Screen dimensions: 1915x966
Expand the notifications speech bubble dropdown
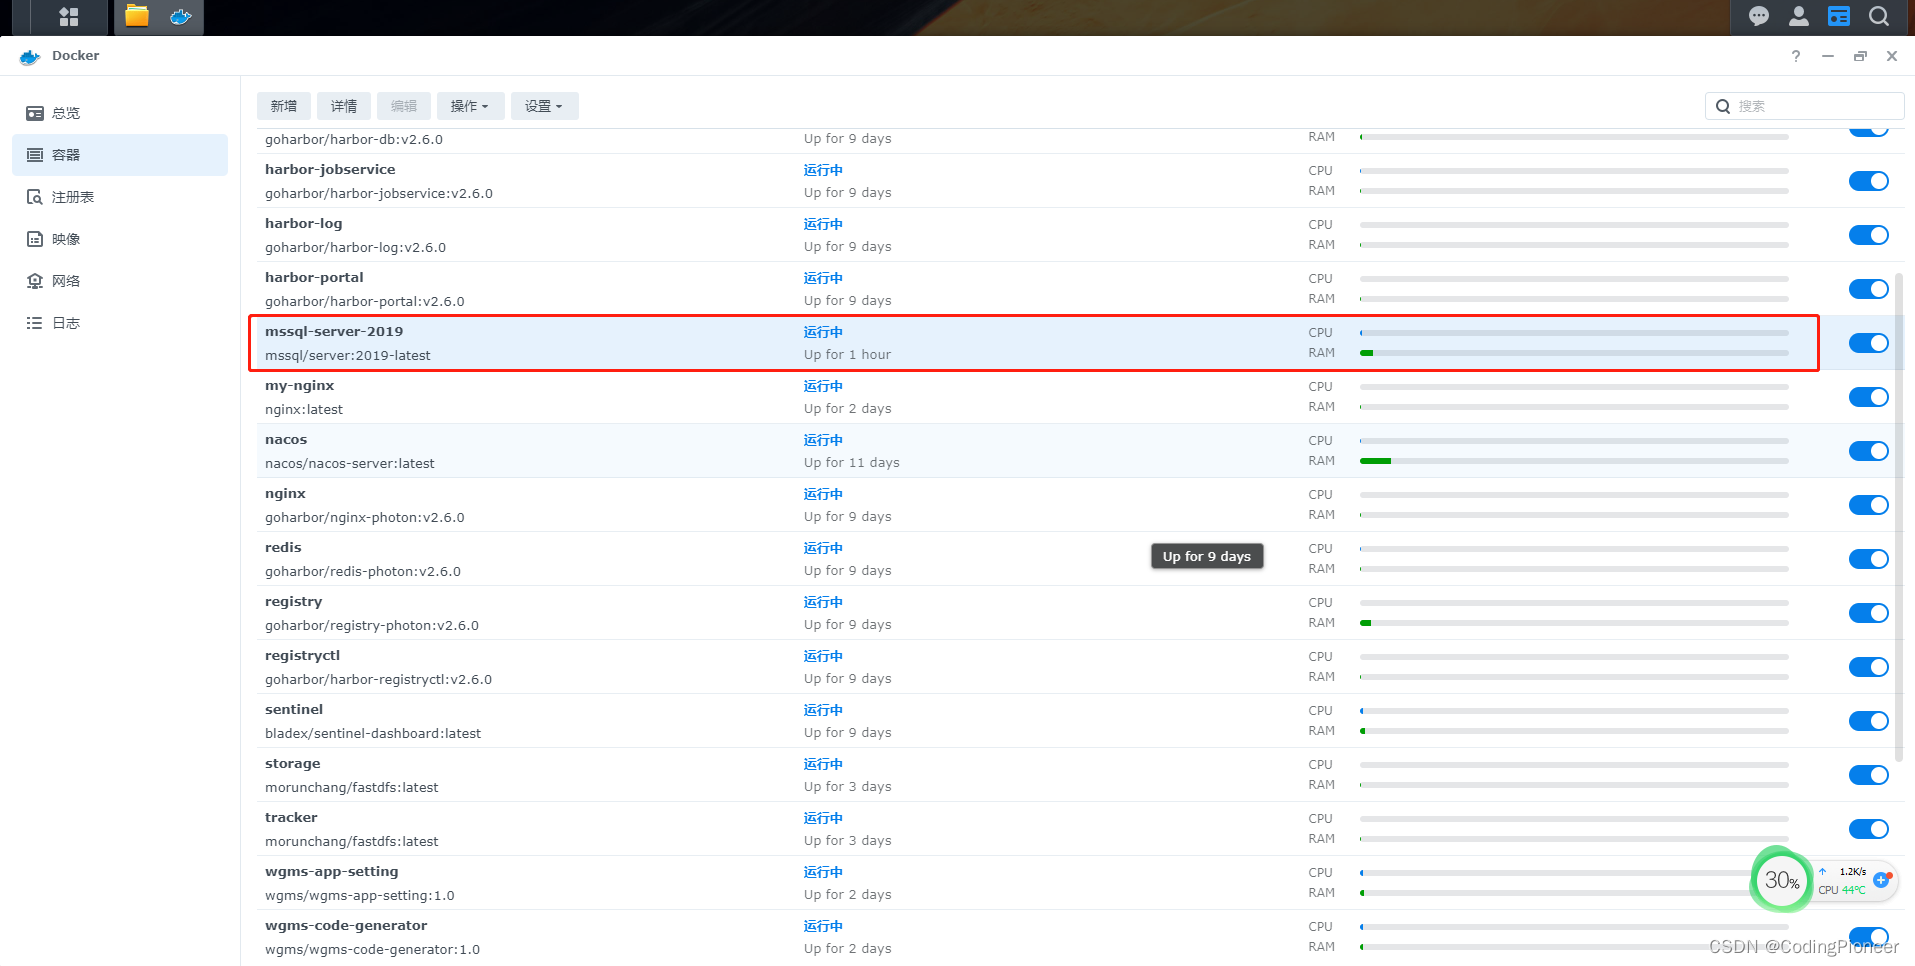click(x=1757, y=16)
